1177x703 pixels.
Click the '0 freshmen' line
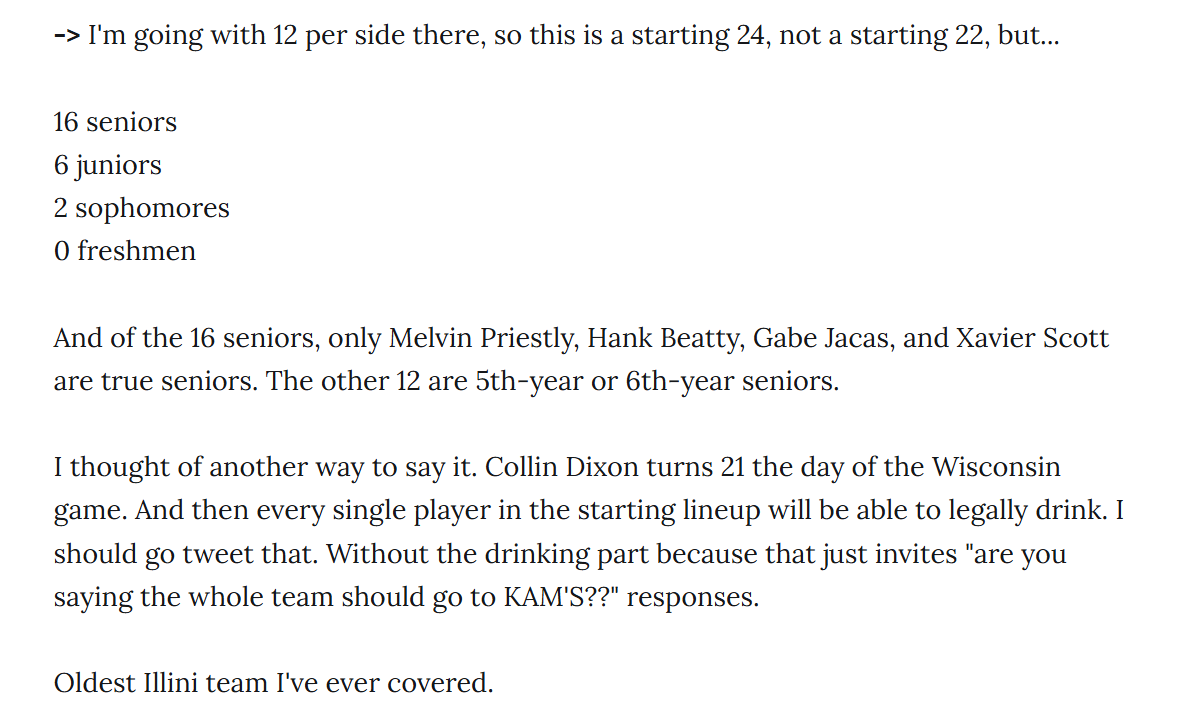coord(125,251)
